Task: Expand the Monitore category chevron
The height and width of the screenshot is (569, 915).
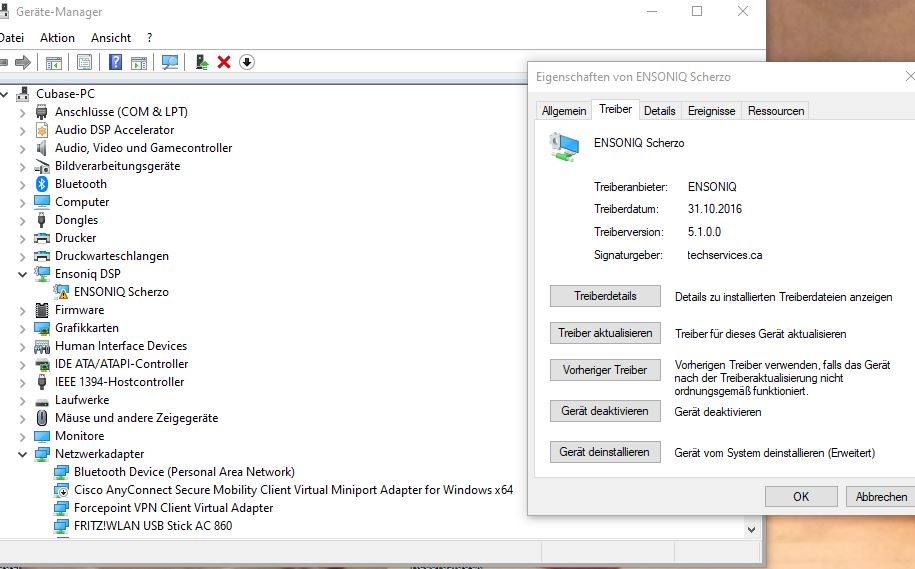Action: click(22, 437)
